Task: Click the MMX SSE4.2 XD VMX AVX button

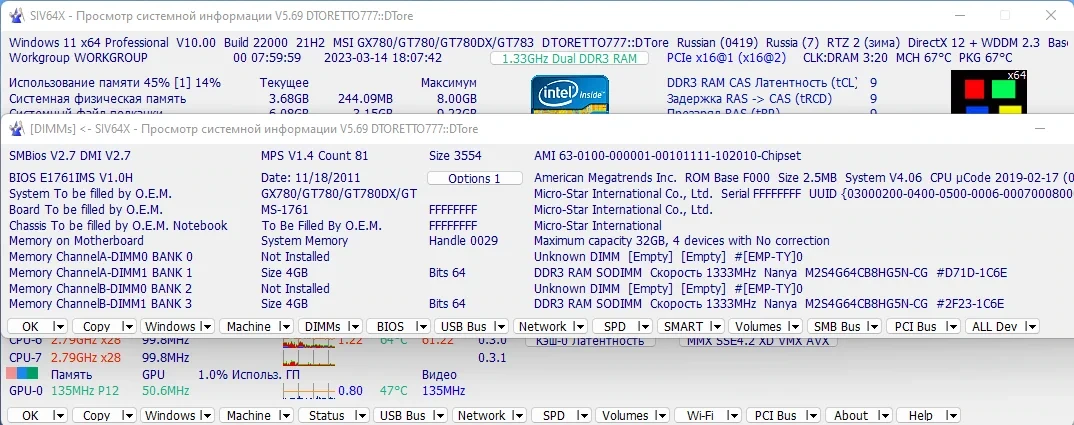Action: pyautogui.click(x=758, y=341)
